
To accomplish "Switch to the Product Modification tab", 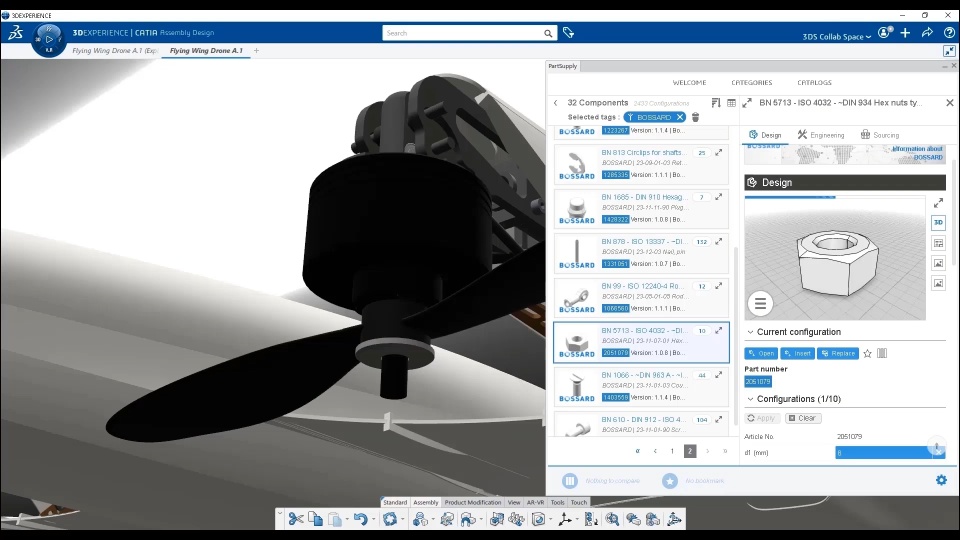I will [x=473, y=502].
